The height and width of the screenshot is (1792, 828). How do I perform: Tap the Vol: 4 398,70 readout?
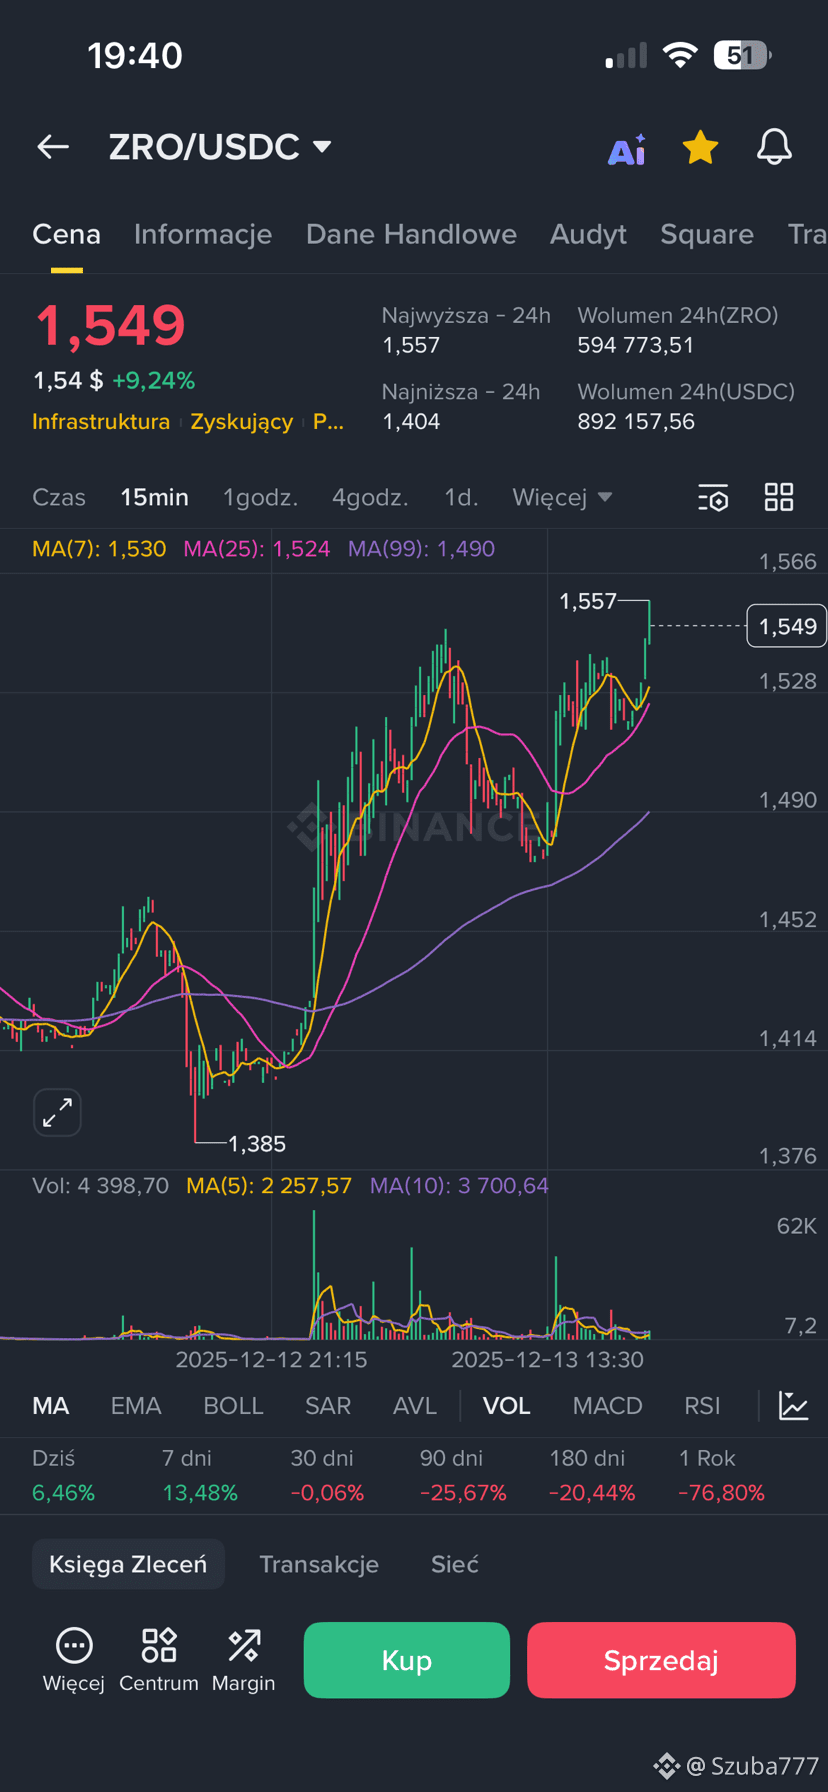point(100,1186)
